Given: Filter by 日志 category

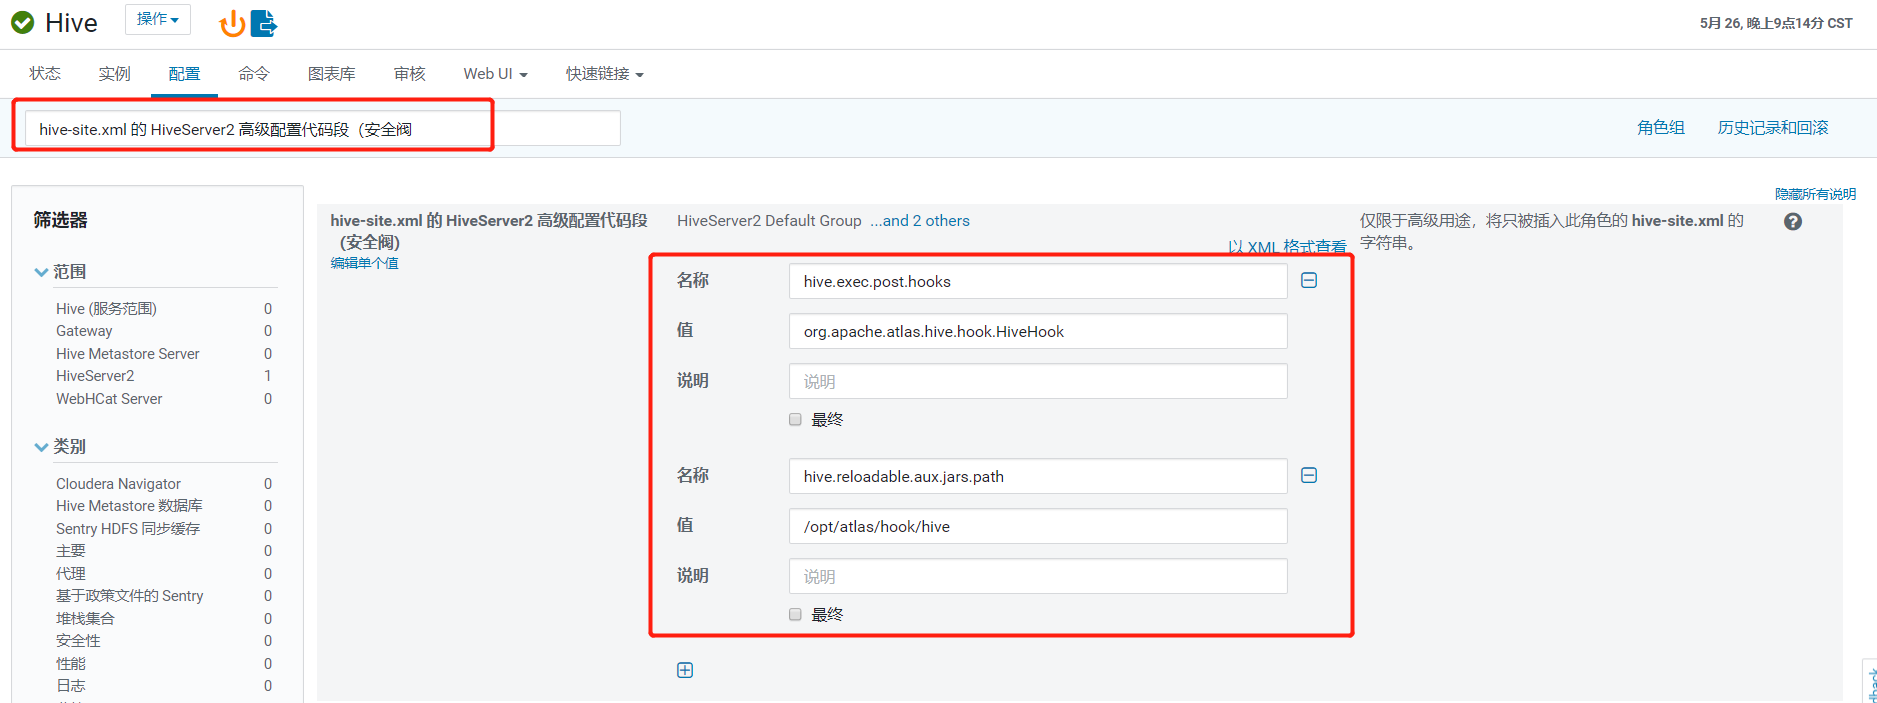Looking at the screenshot, I should [71, 686].
